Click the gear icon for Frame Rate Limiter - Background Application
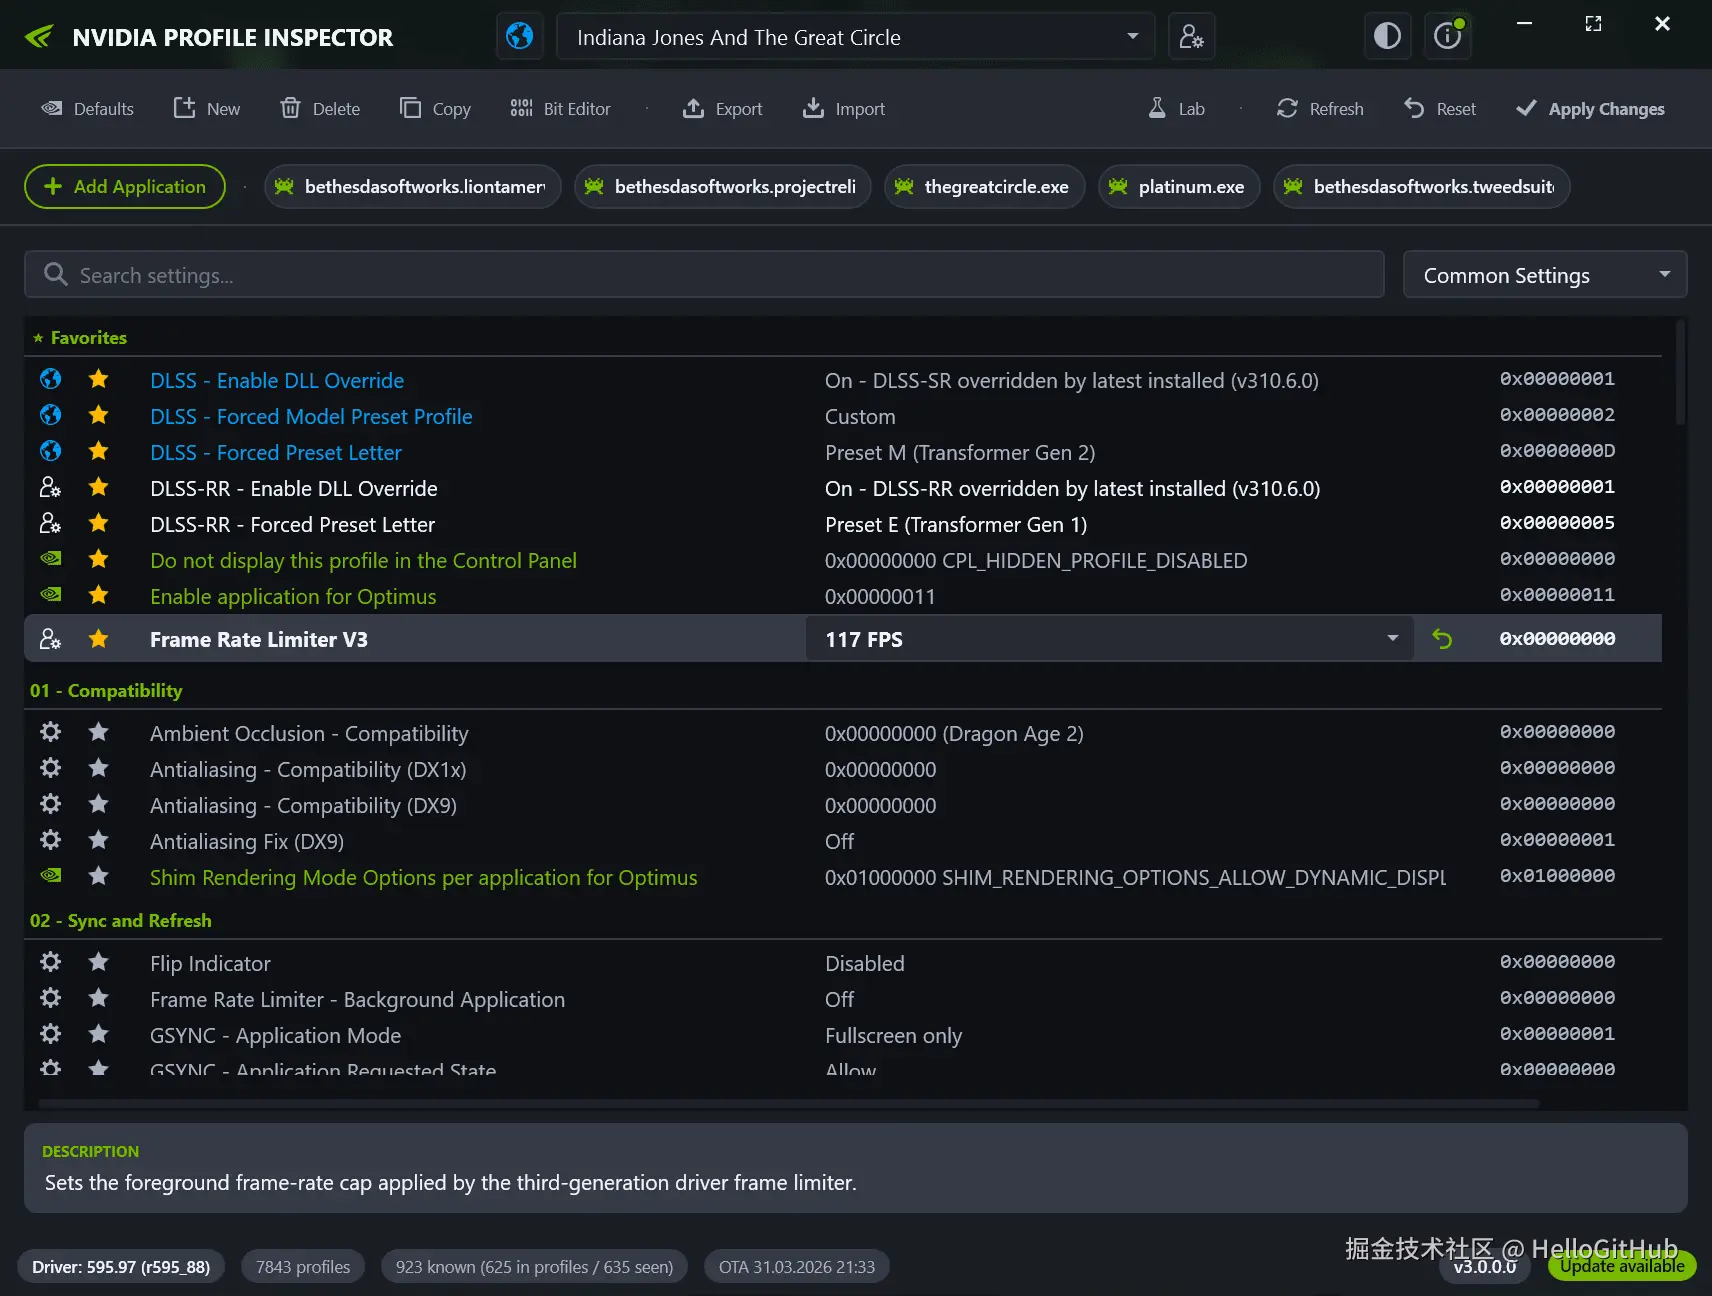 click(50, 998)
